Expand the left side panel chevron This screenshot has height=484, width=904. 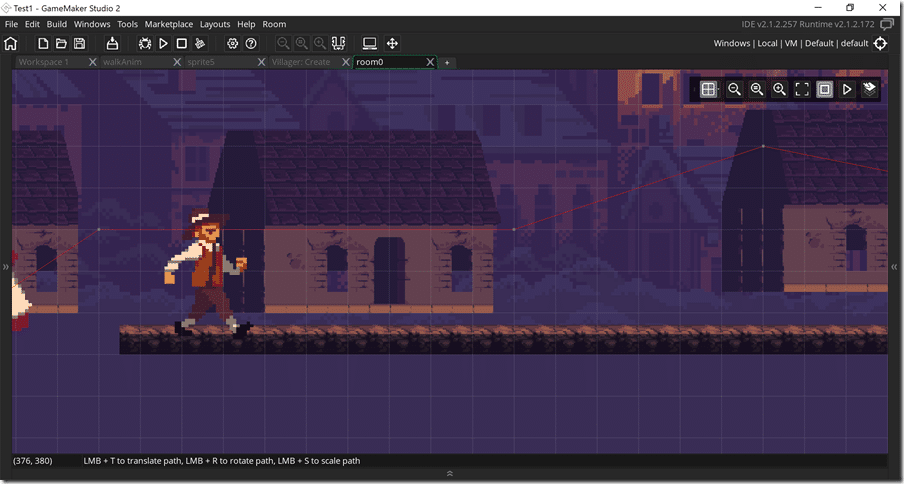pos(6,266)
